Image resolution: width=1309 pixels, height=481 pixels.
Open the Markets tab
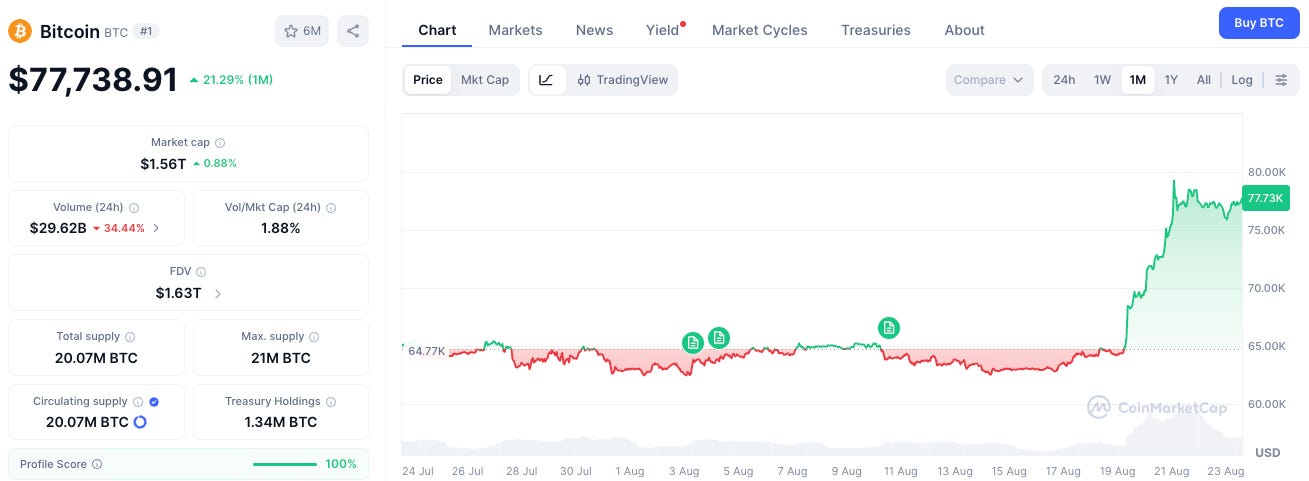[515, 30]
